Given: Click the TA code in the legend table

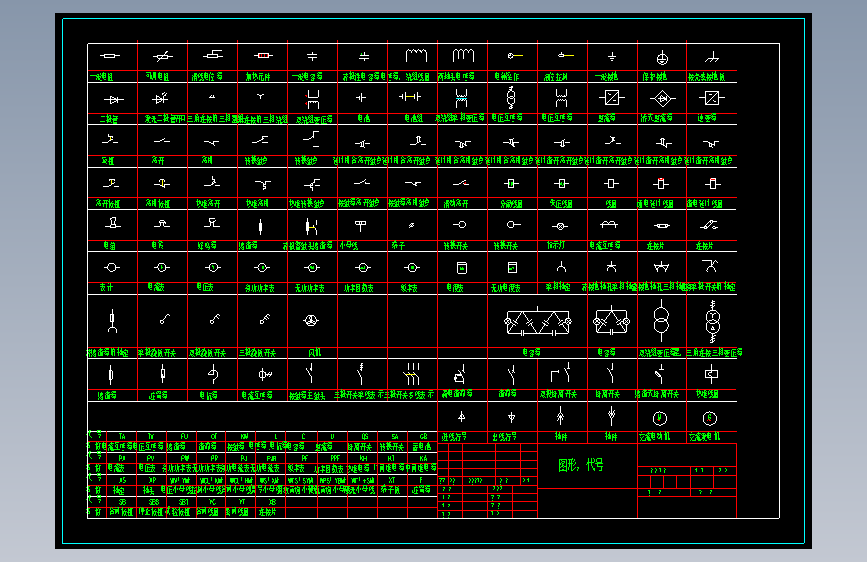Looking at the screenshot, I should click(x=122, y=436).
